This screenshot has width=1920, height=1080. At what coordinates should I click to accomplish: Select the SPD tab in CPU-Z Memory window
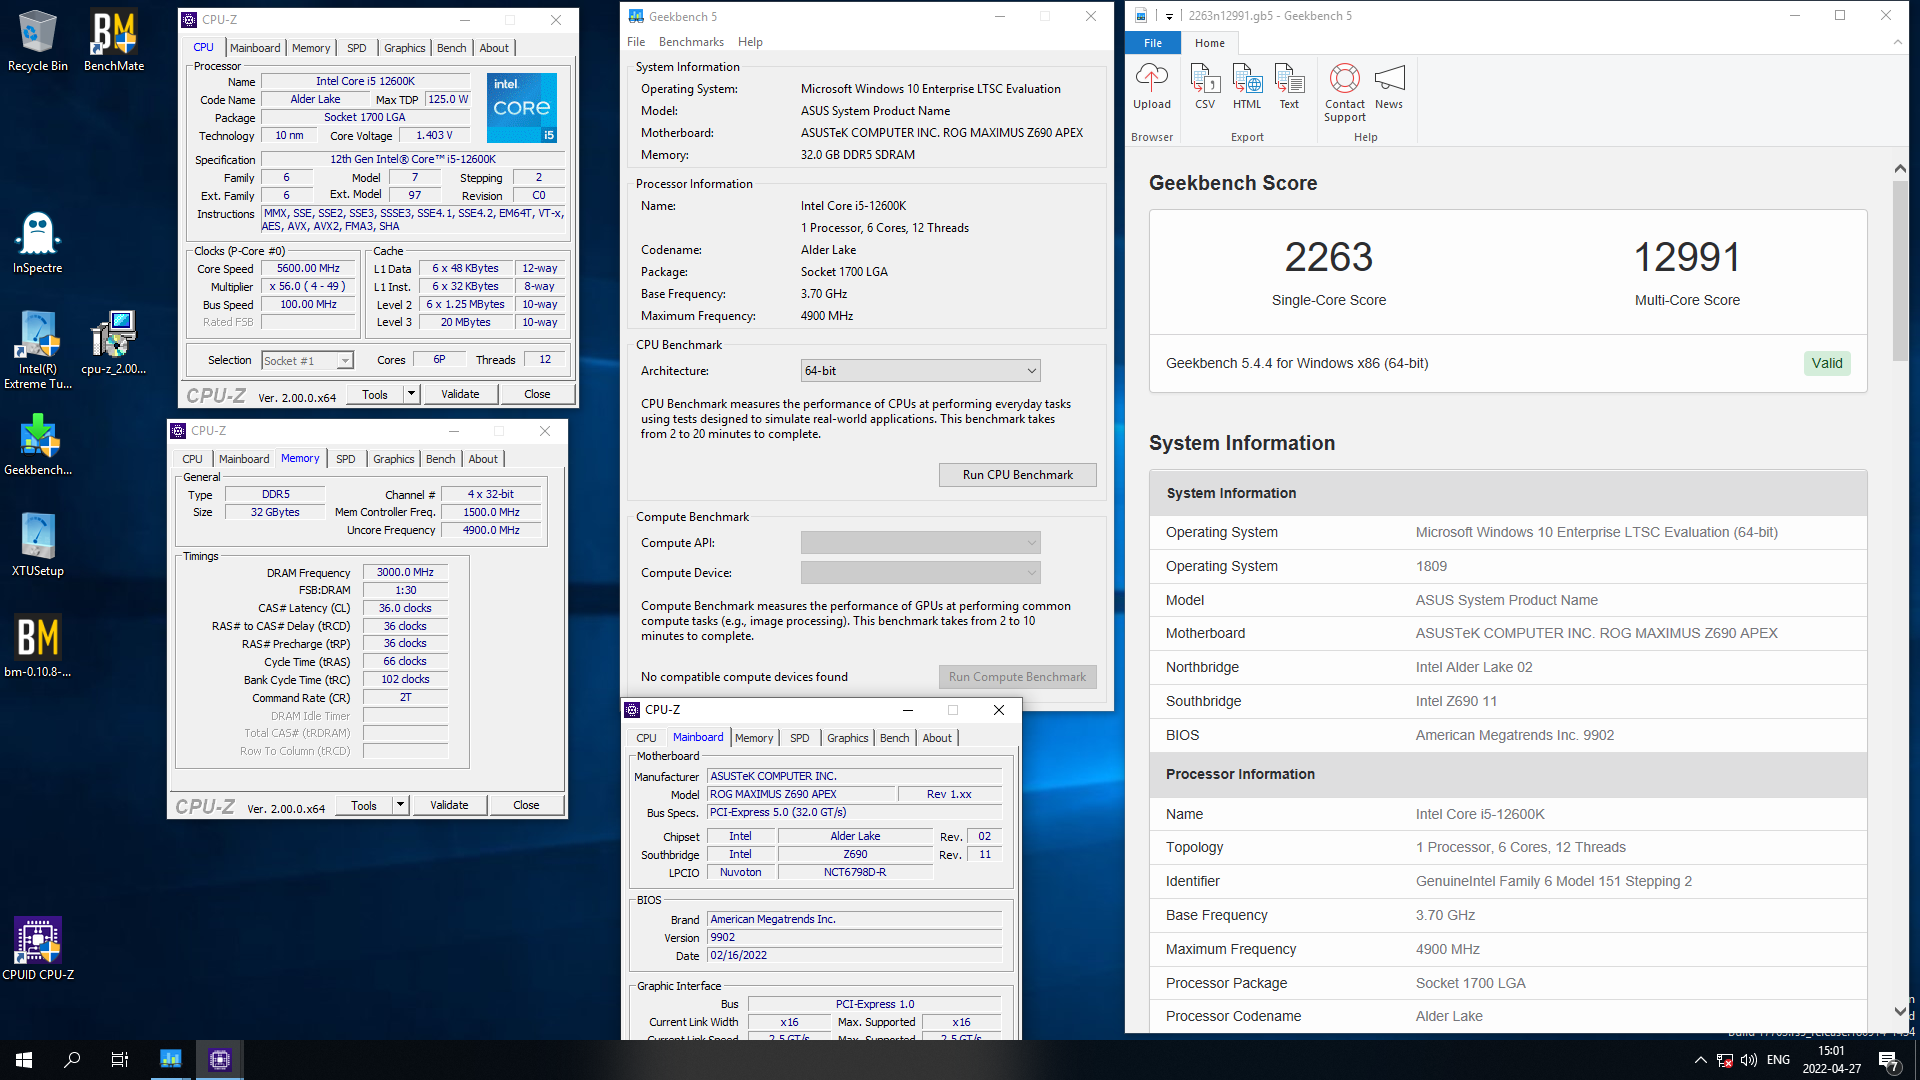[x=345, y=459]
